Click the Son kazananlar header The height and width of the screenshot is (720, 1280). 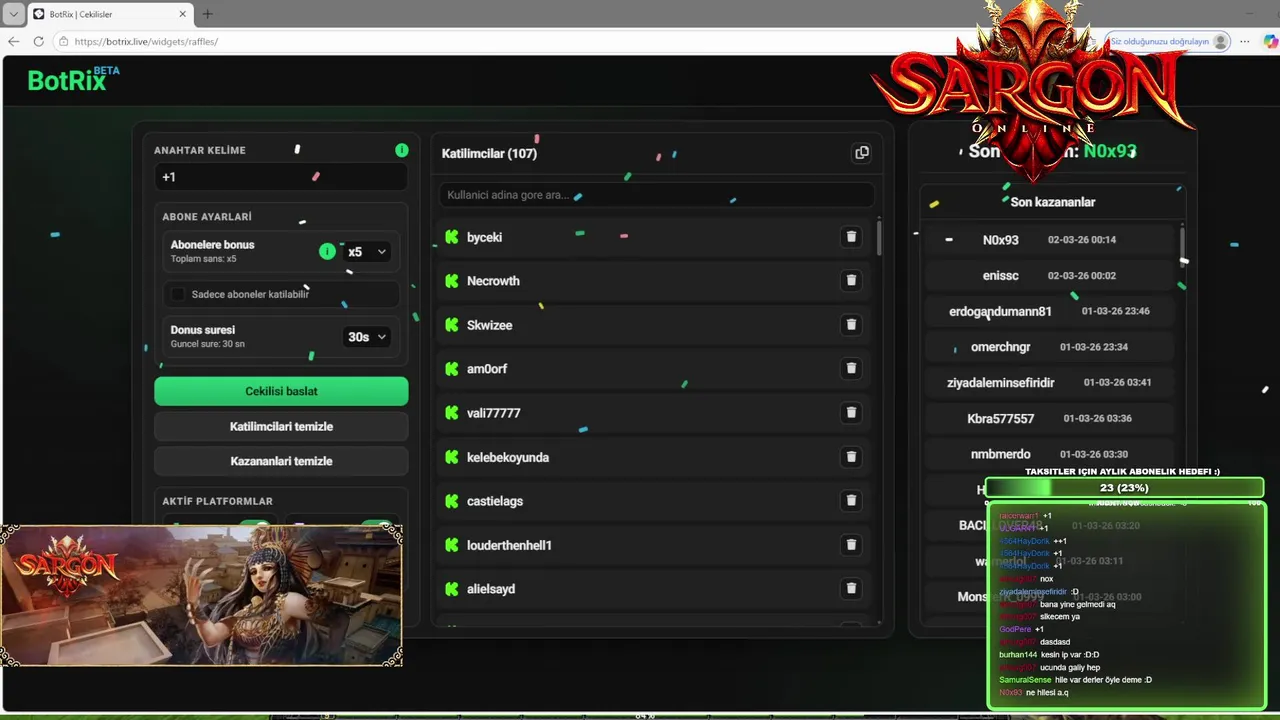click(1052, 202)
